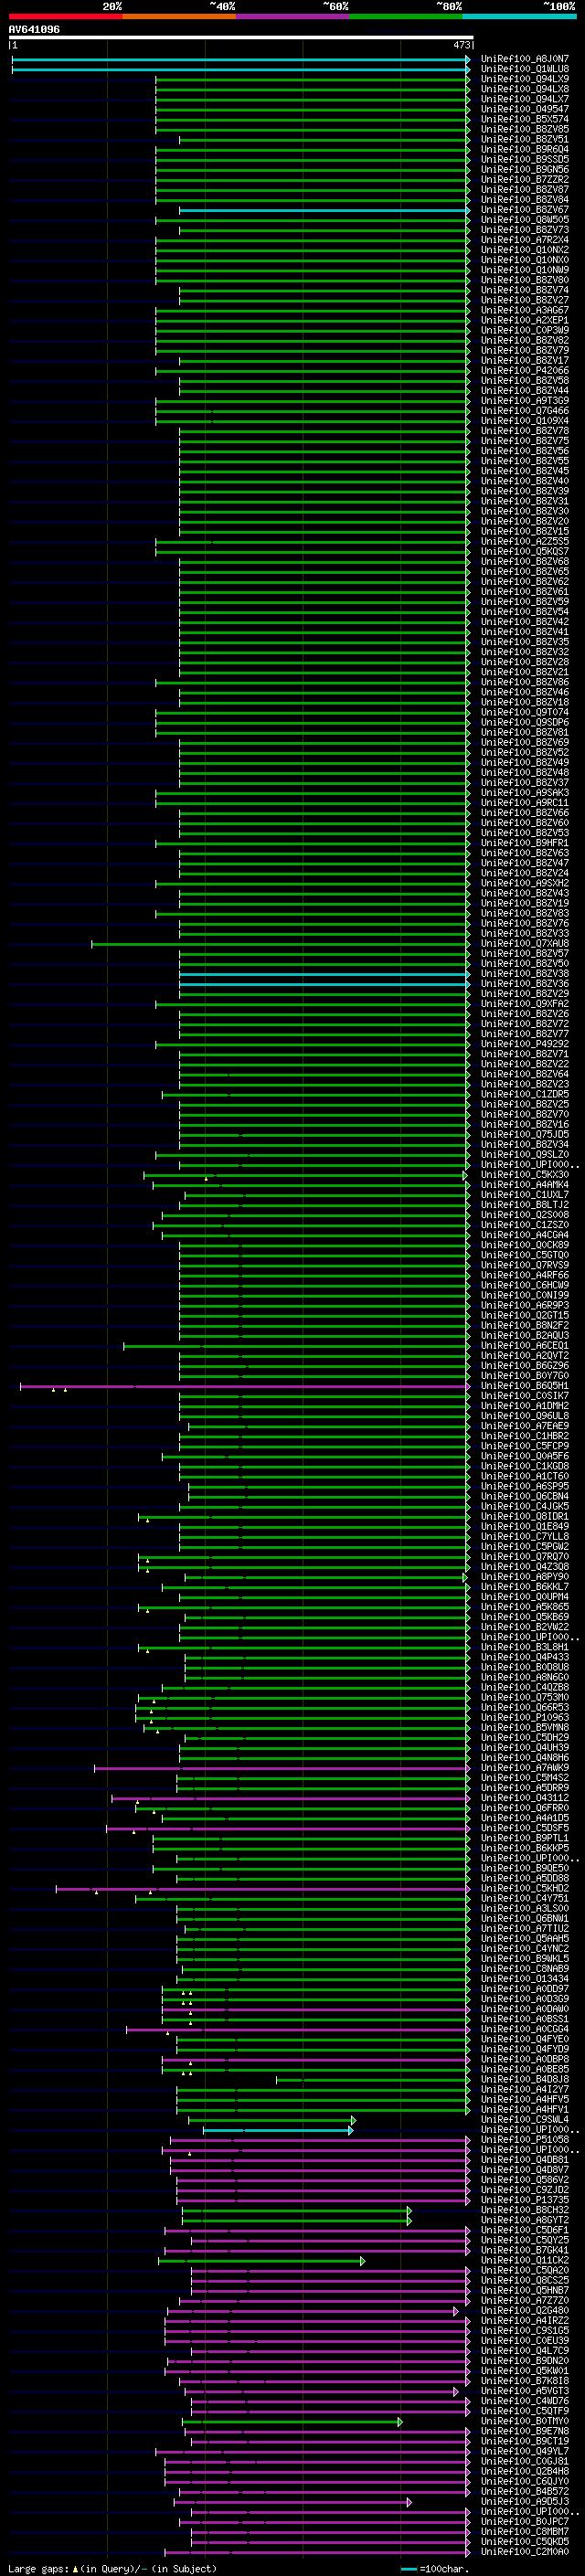The height and width of the screenshot is (2576, 585).
Task: Select the UniRef100_Q94LX7 label
Action: coord(525,99)
